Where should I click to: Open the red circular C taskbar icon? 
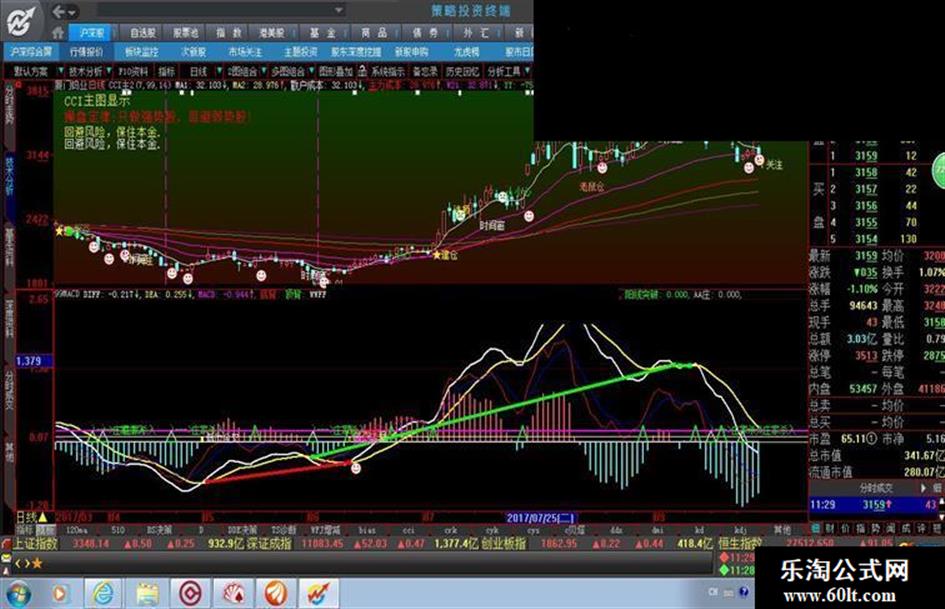click(x=190, y=594)
